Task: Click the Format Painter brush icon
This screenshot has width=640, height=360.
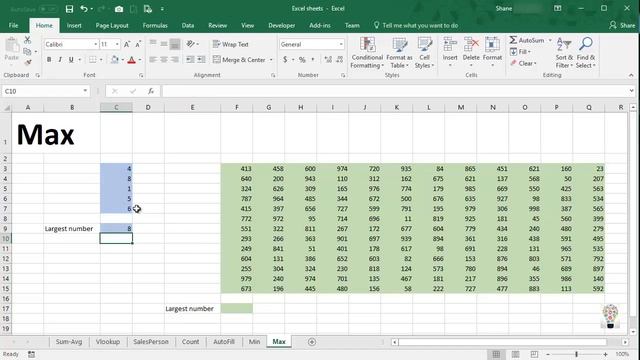Action: [27, 62]
